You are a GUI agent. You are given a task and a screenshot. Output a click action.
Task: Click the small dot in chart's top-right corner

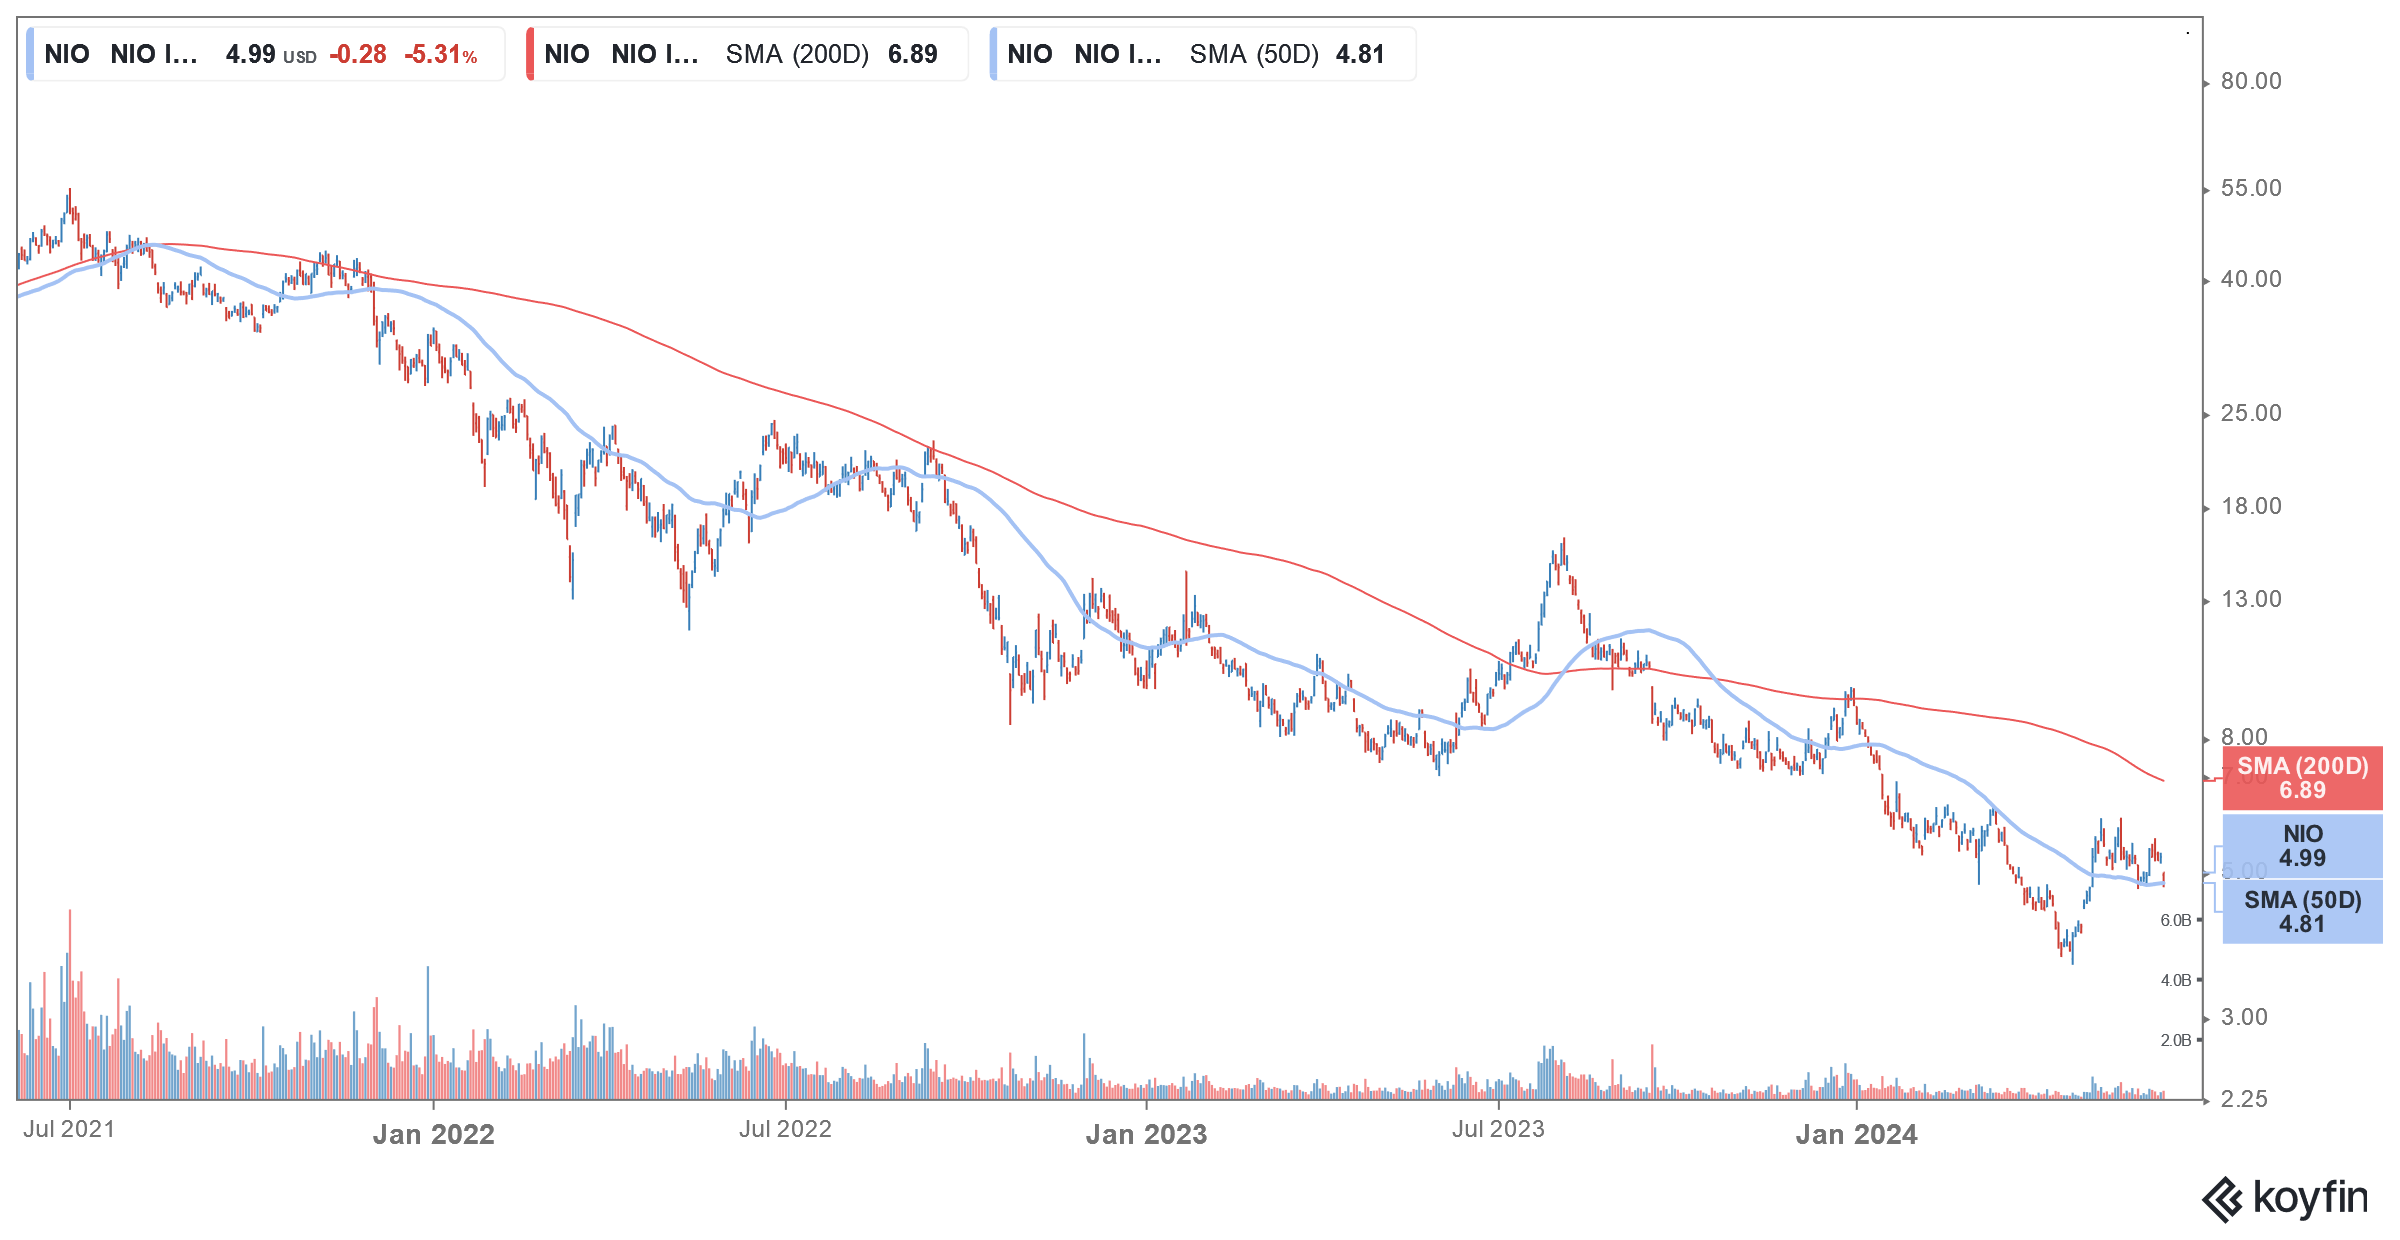pyautogui.click(x=2188, y=33)
